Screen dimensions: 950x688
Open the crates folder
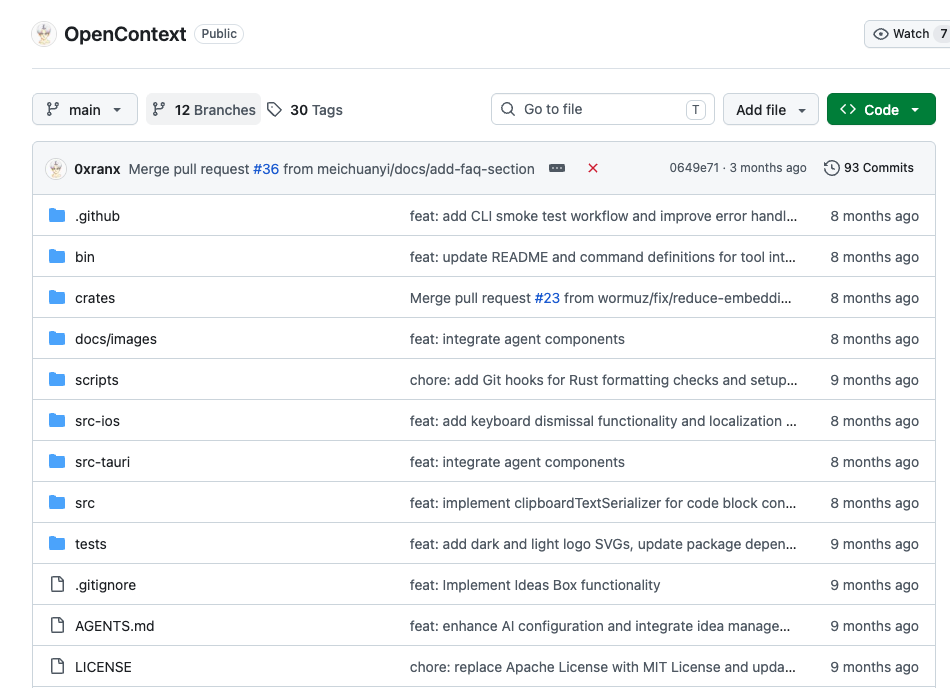pos(95,298)
